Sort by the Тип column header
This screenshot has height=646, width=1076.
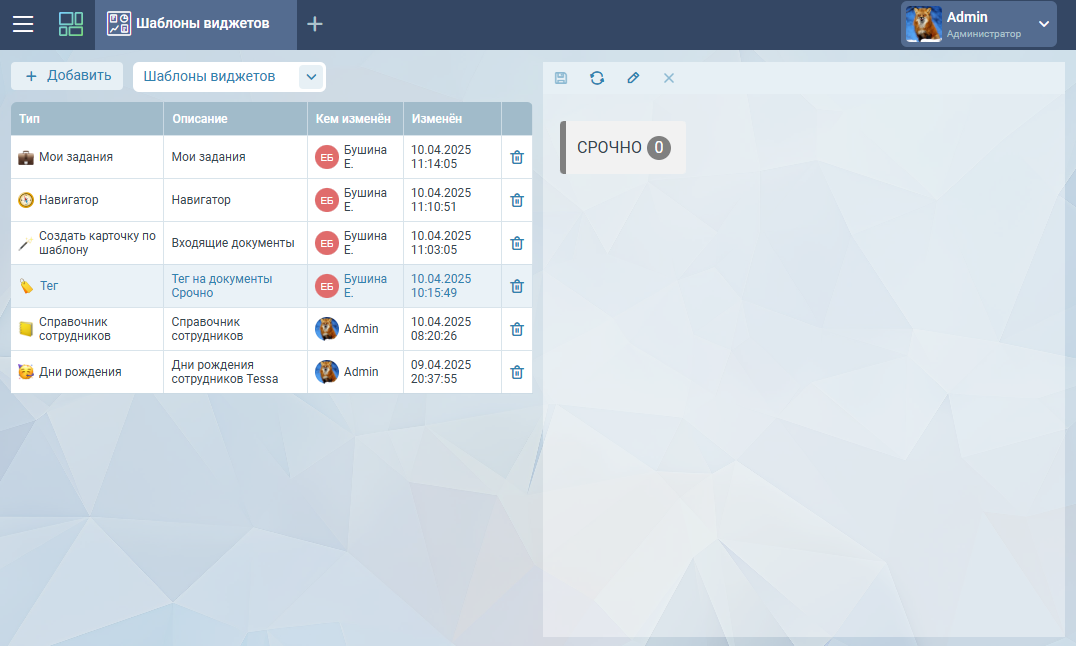click(30, 119)
